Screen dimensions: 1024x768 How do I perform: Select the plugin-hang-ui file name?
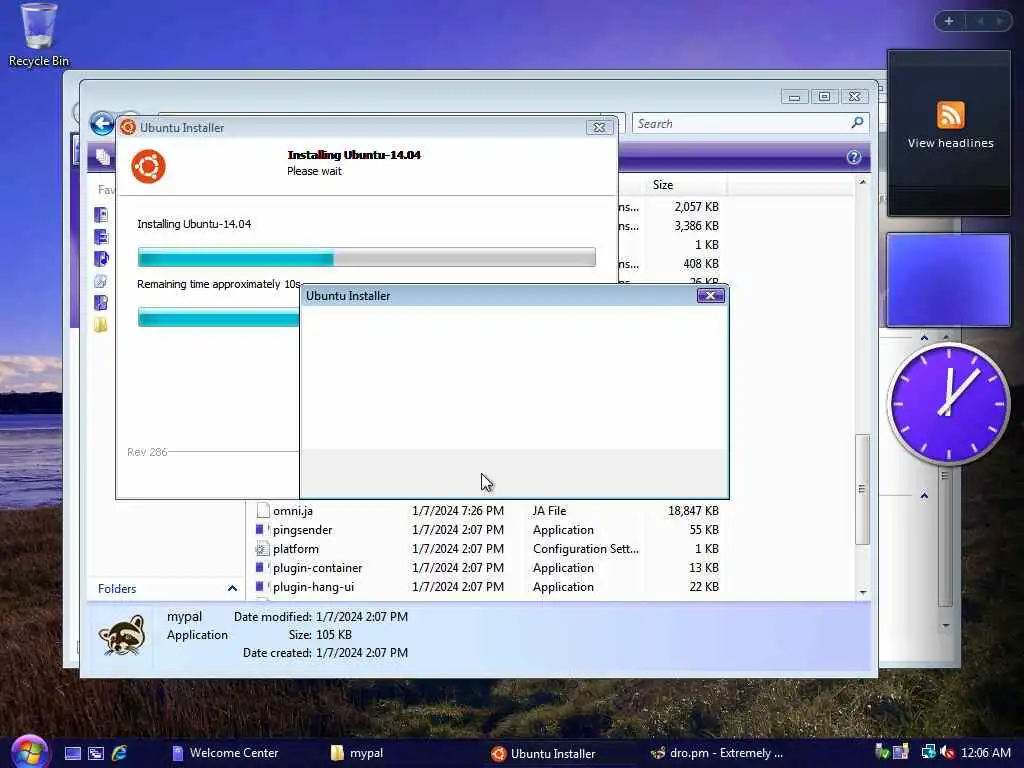[x=313, y=586]
